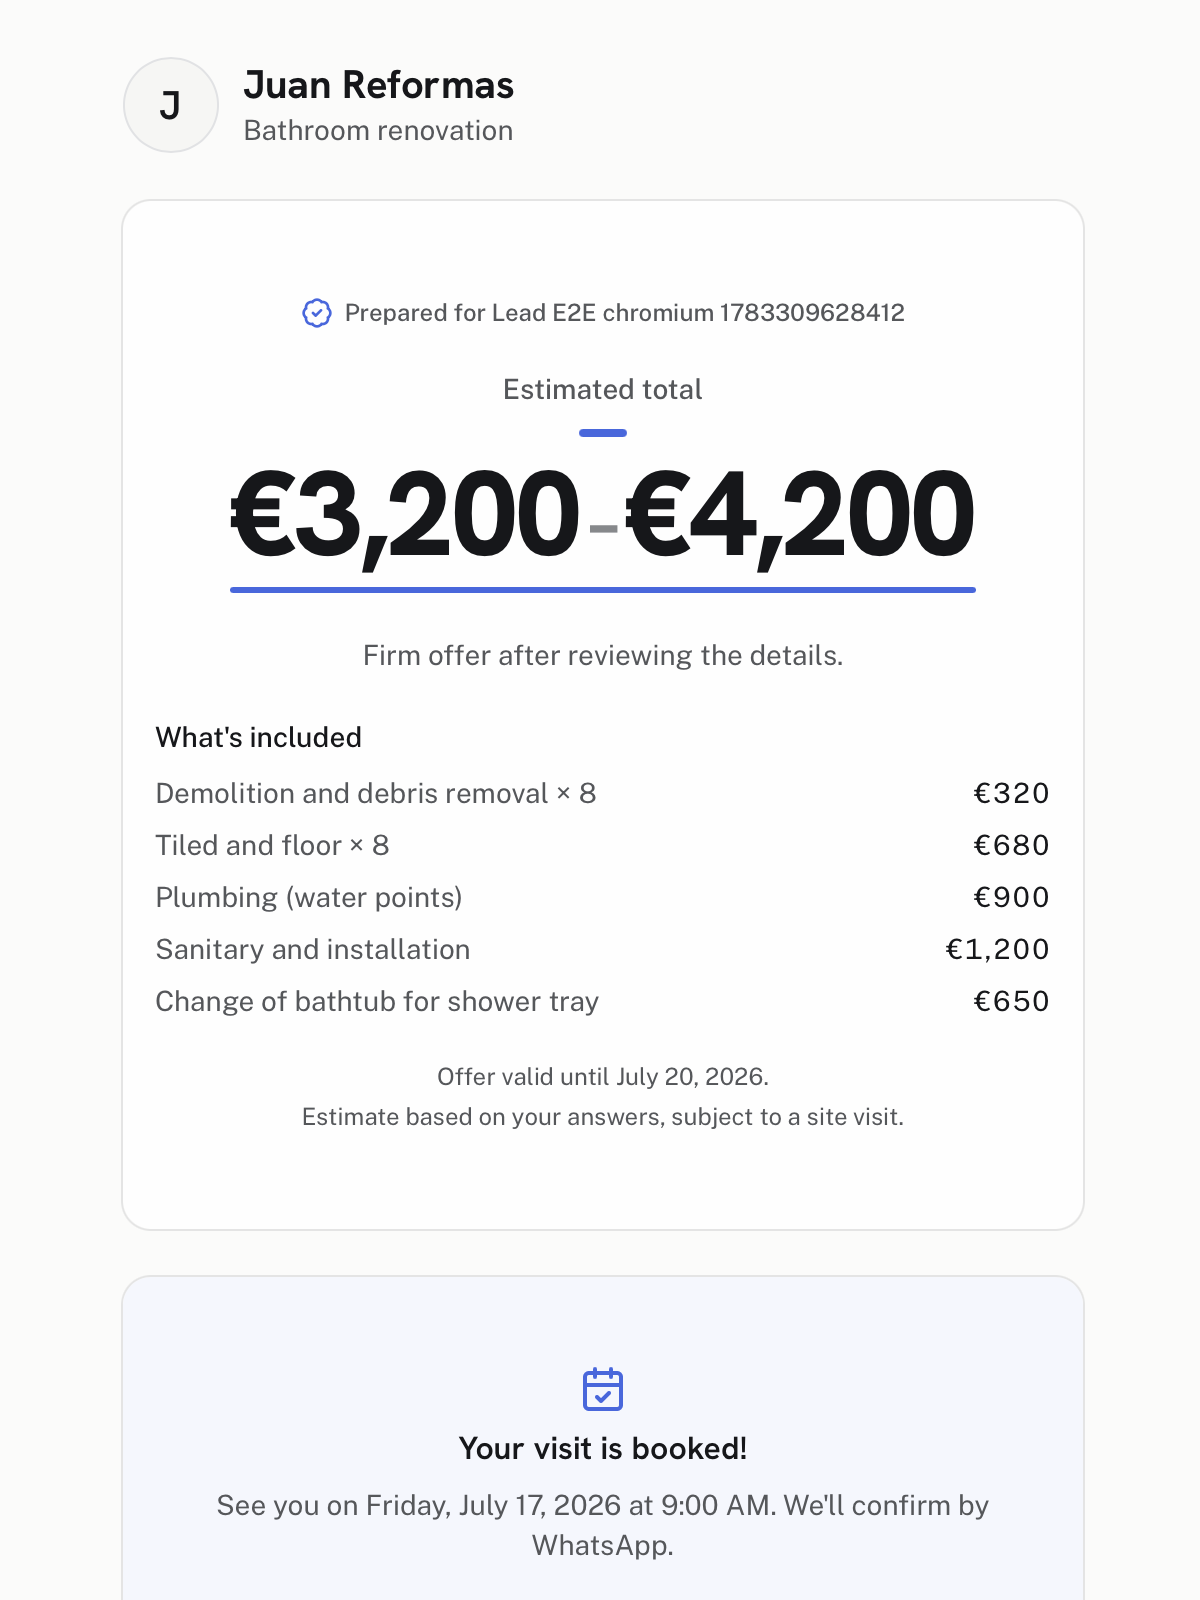Click the Estimated total label
Image resolution: width=1200 pixels, height=1600 pixels.
point(603,389)
